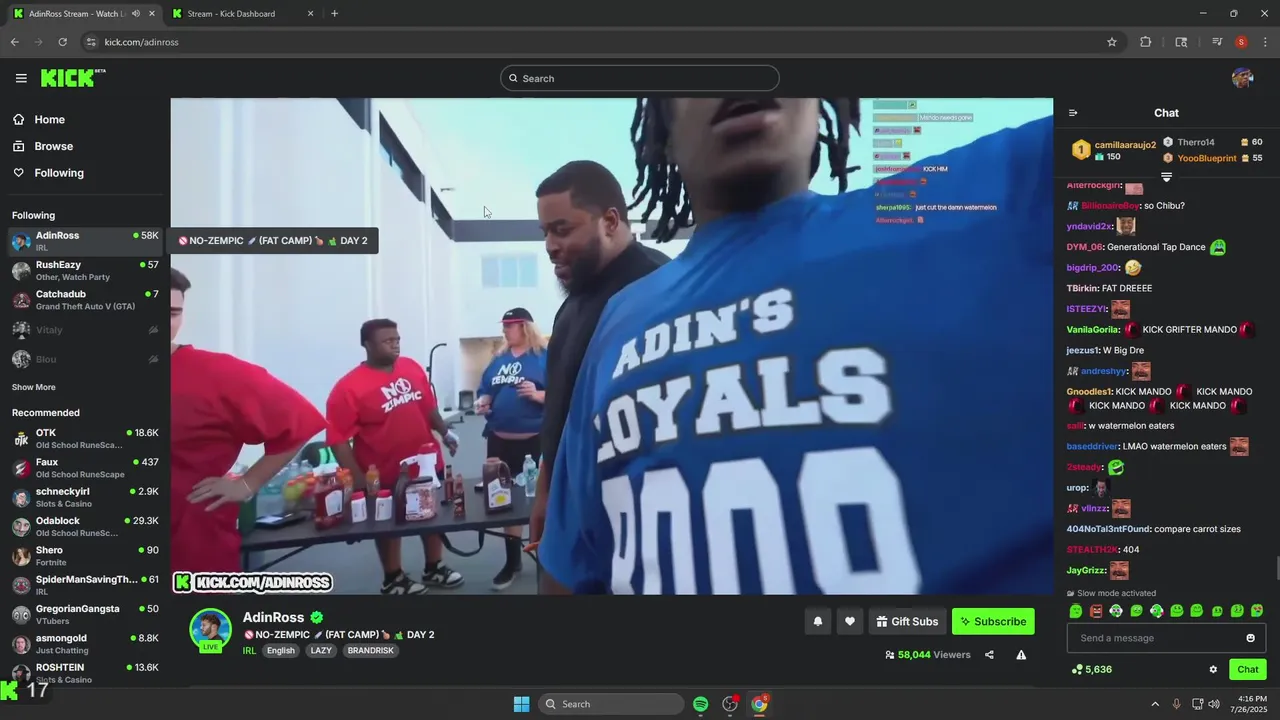Viewport: 1280px width, 720px height.
Task: Open asmongold recommended channel
Action: 85,643
